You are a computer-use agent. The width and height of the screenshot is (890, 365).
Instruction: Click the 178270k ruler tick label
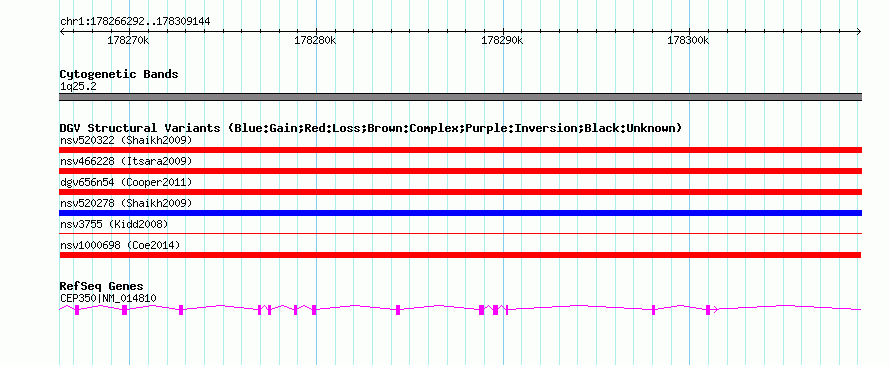128,41
